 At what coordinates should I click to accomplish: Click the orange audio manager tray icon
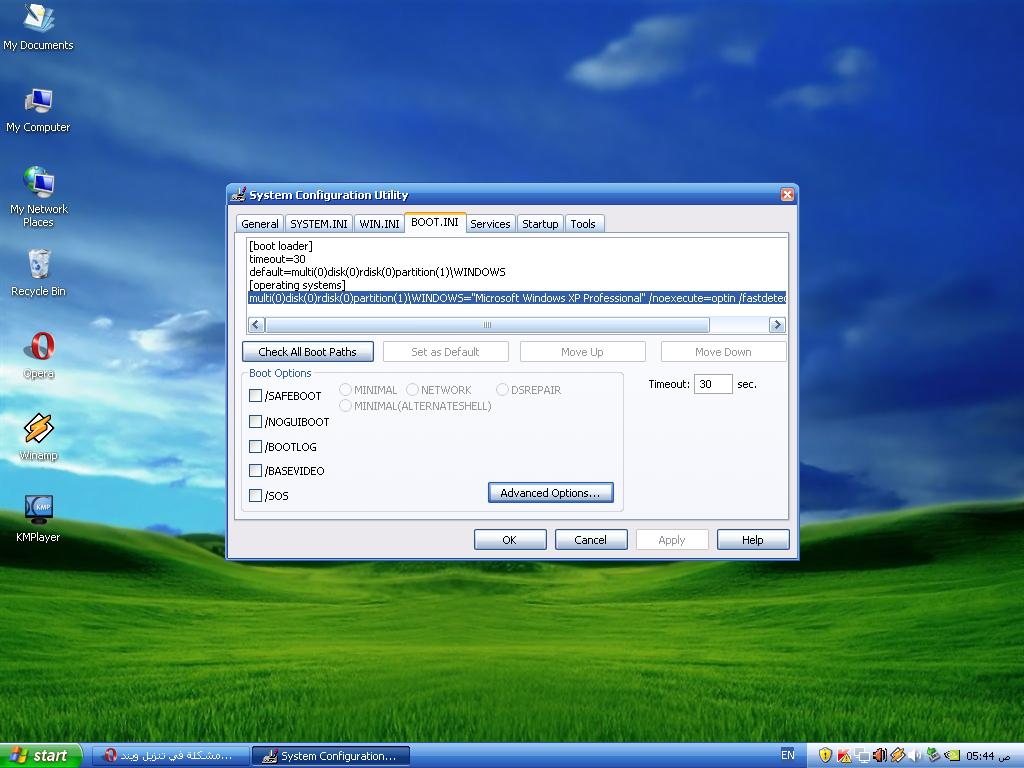(x=880, y=756)
